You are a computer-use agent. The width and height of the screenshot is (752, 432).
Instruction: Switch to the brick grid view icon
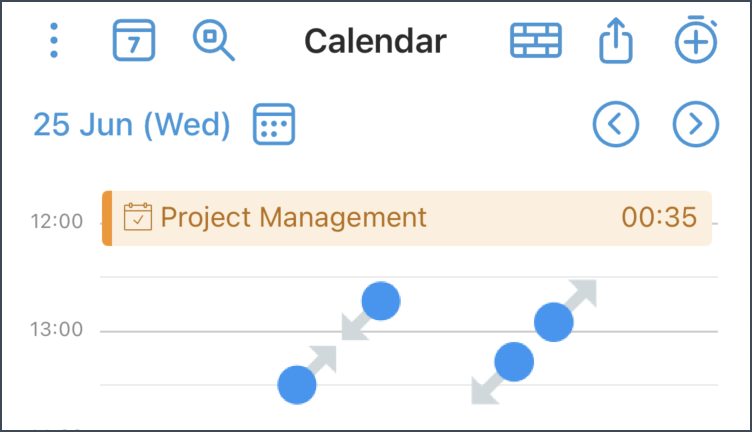[x=536, y=40]
